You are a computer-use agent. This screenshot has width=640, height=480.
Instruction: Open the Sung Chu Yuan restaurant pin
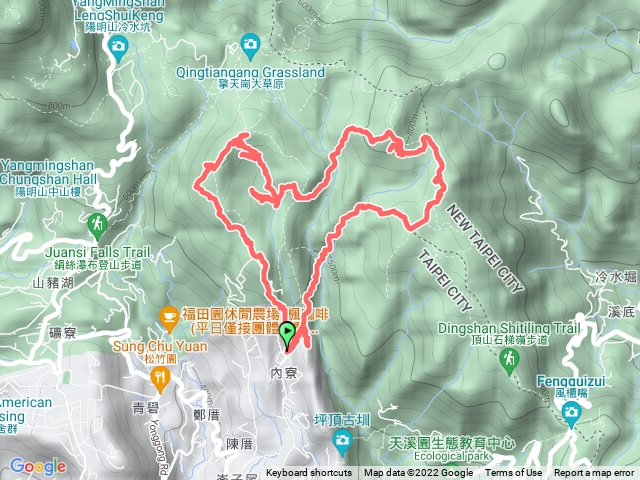[x=160, y=380]
